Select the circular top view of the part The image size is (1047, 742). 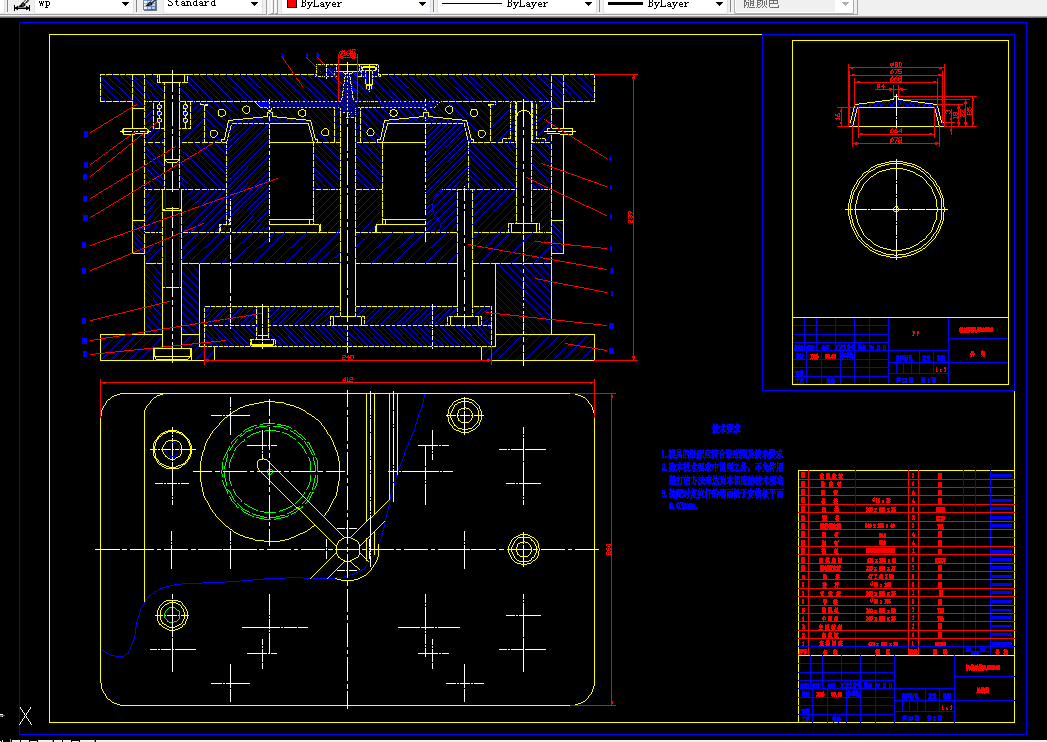click(x=896, y=209)
